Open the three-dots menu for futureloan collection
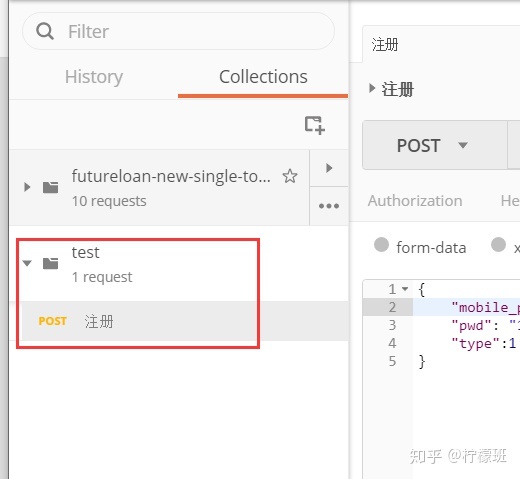The image size is (520, 479). (329, 206)
